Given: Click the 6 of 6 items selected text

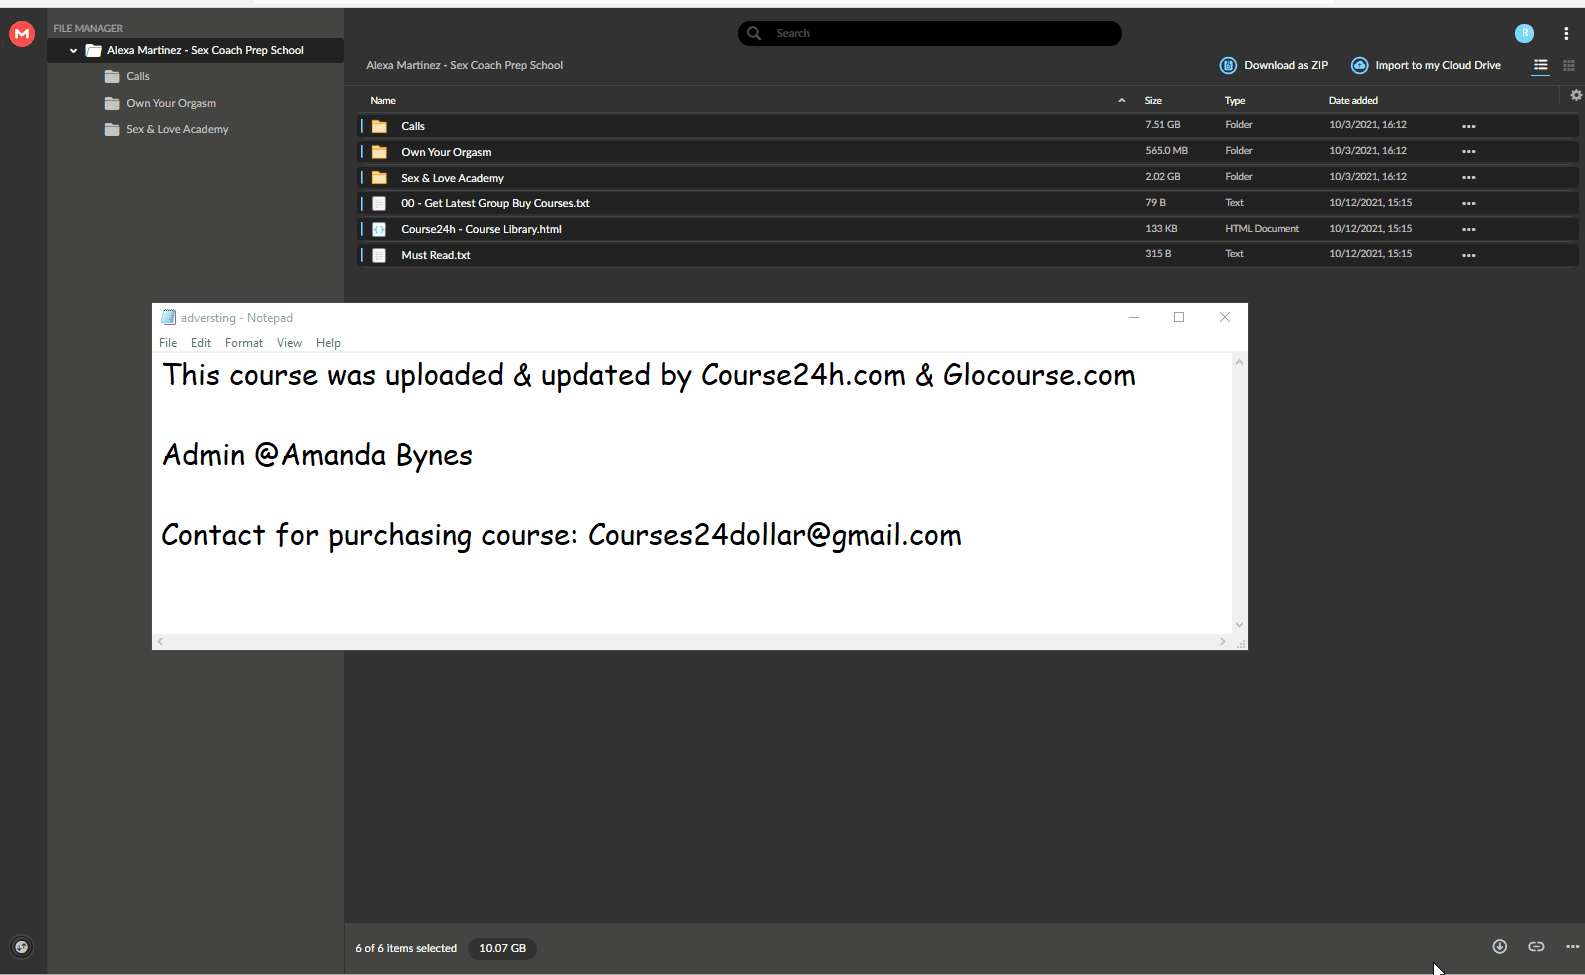Looking at the screenshot, I should pyautogui.click(x=406, y=948).
